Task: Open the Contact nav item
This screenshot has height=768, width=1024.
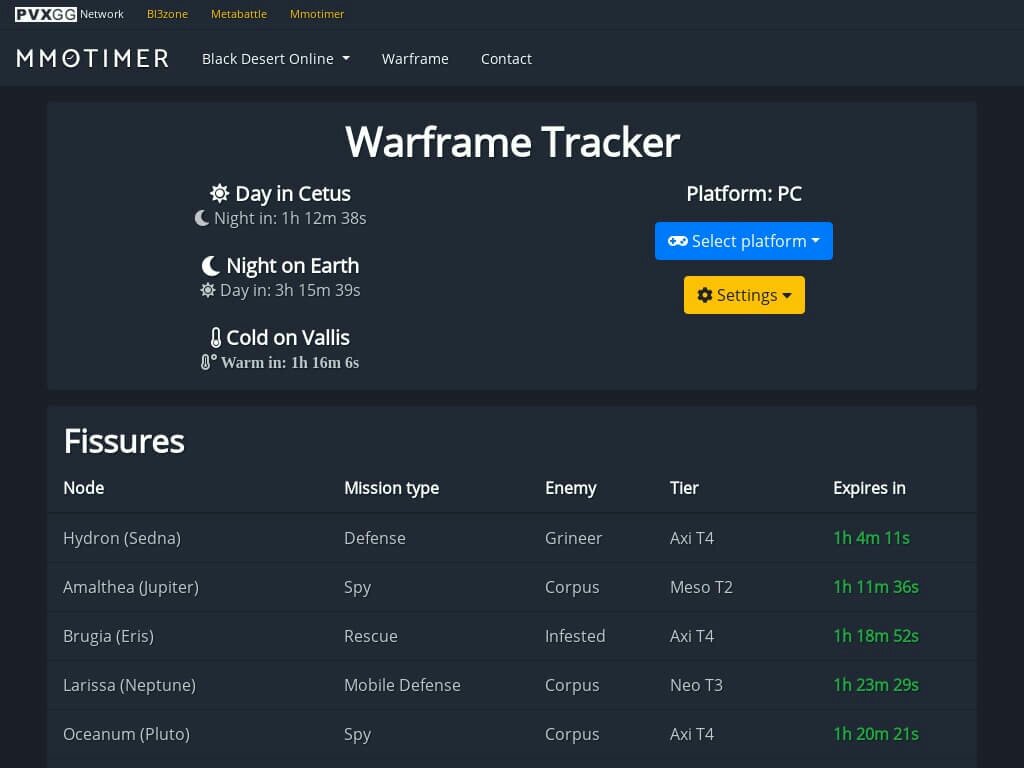Action: [x=506, y=59]
